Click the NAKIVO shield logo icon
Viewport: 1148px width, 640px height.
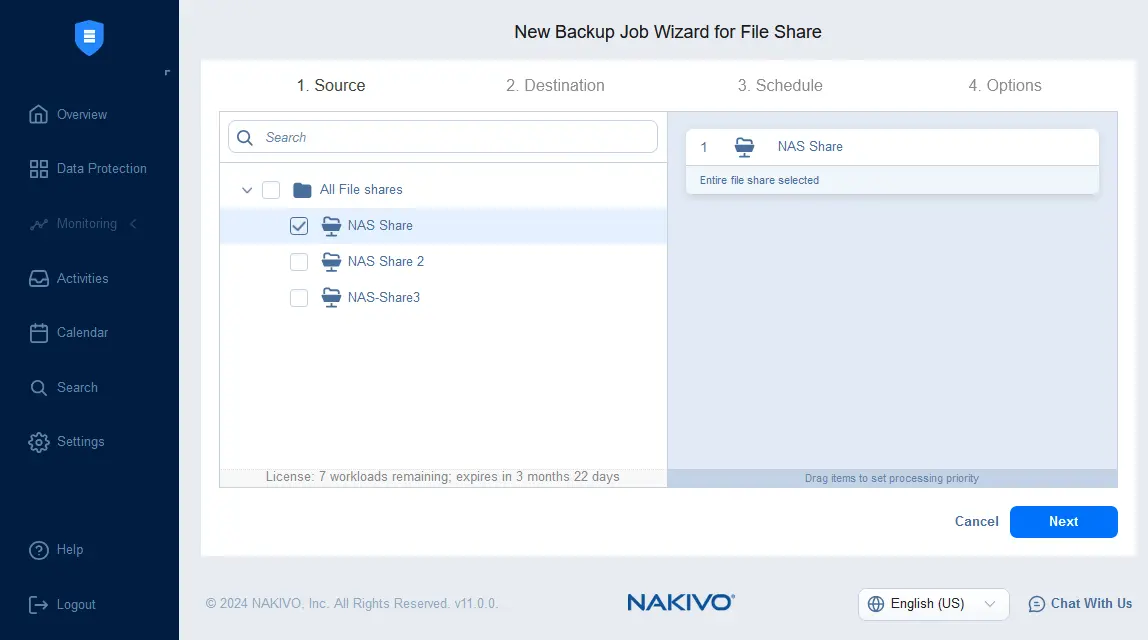coord(89,37)
